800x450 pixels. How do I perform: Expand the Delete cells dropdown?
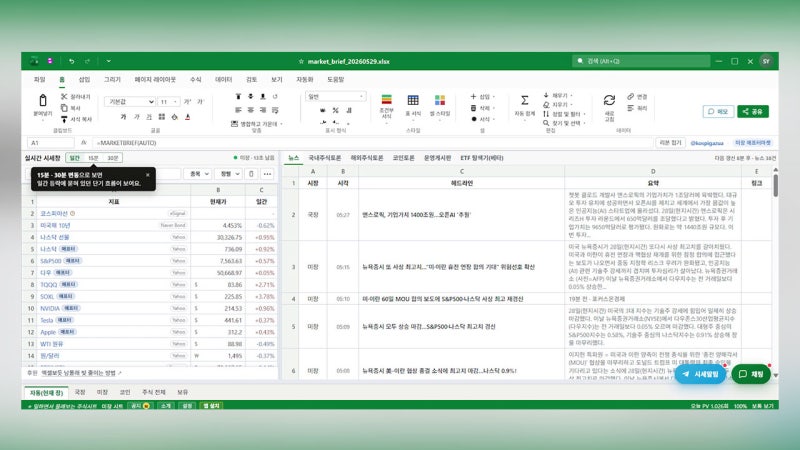[x=494, y=108]
